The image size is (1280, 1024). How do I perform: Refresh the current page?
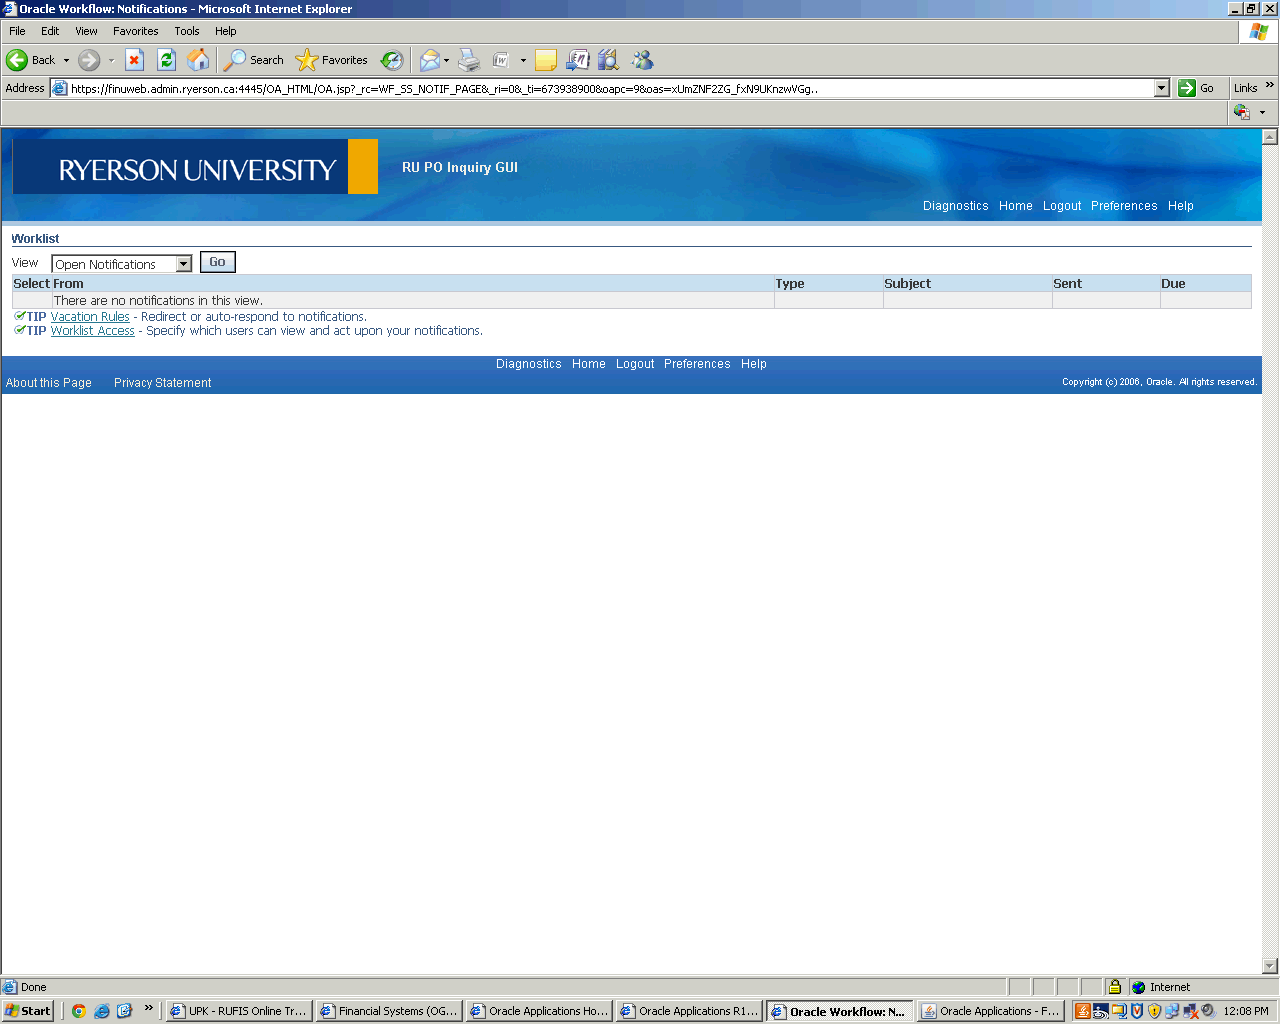tap(166, 60)
